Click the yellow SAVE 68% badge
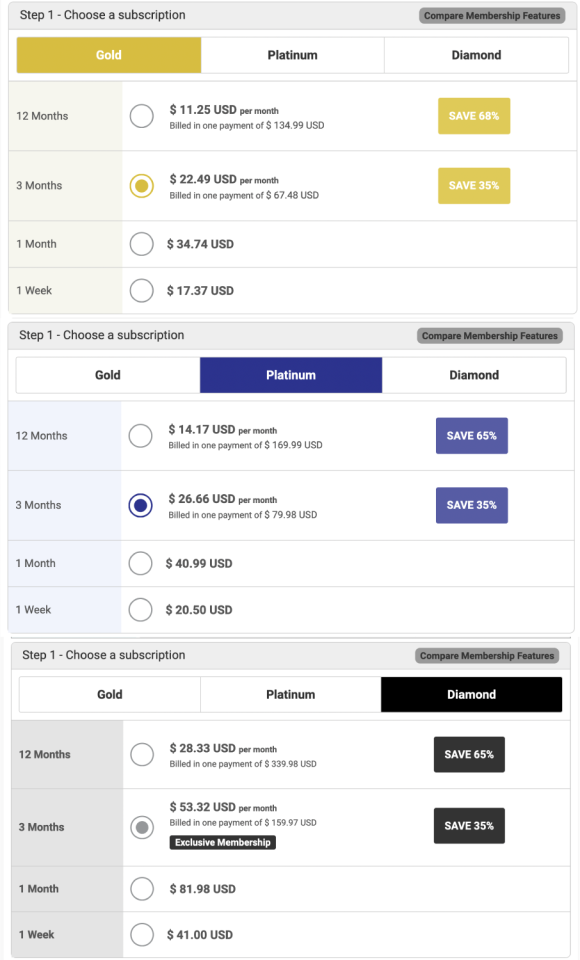Image resolution: width=580 pixels, height=960 pixels. 474,116
